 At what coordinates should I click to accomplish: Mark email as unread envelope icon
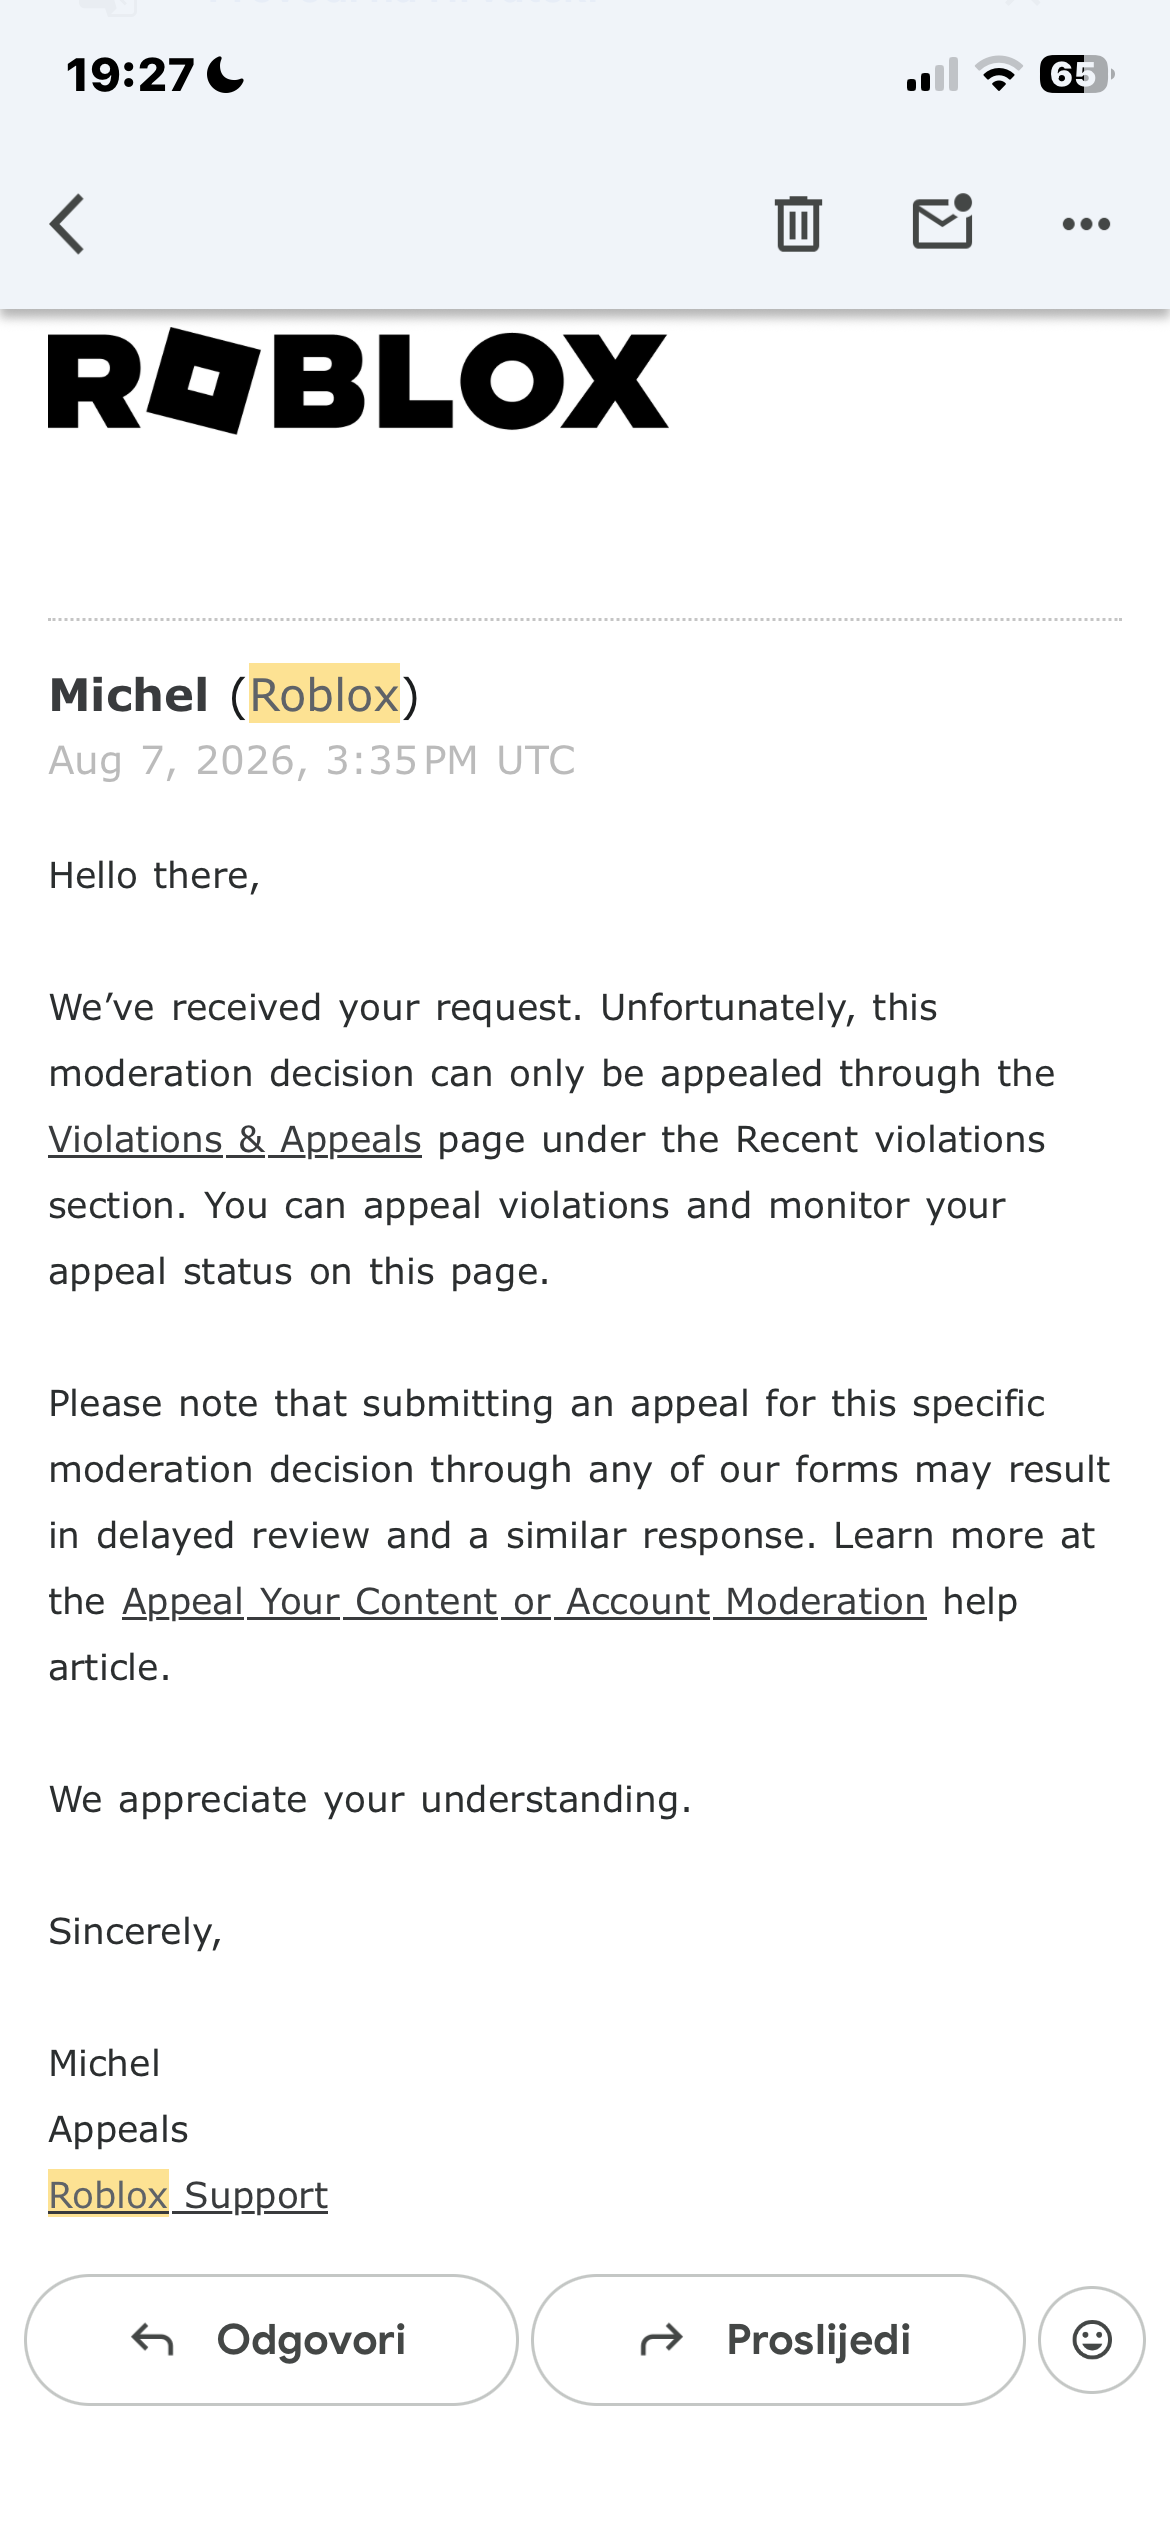pyautogui.click(x=942, y=221)
